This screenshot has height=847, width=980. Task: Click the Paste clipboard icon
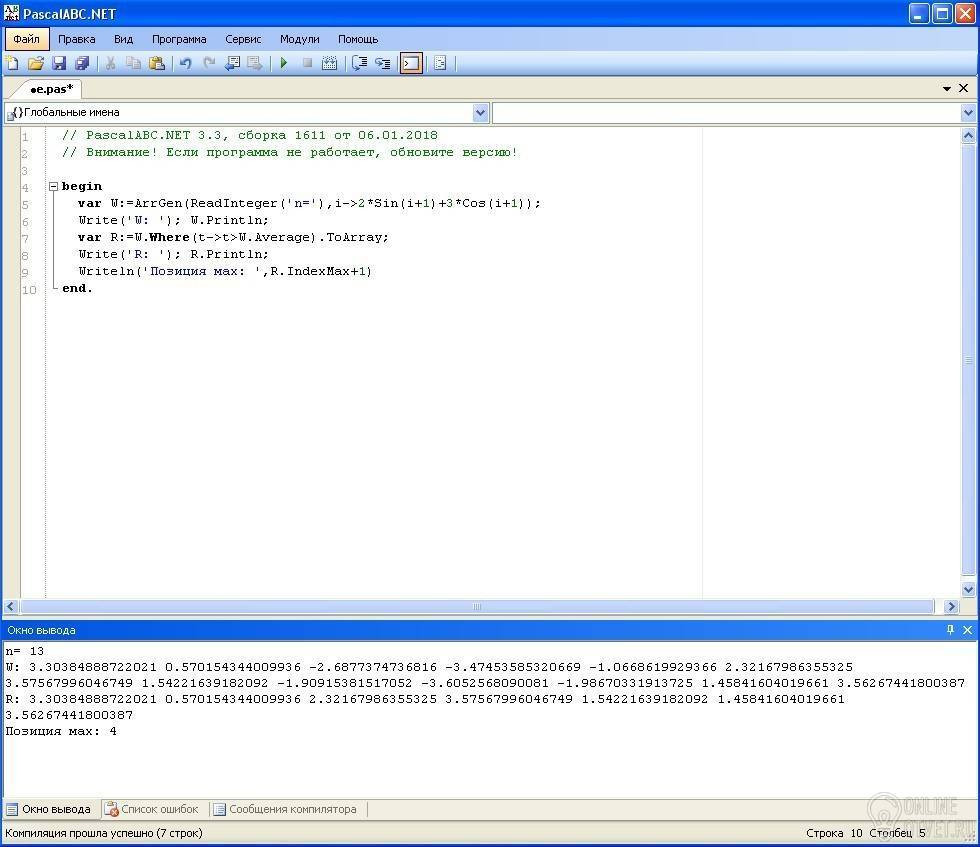tap(157, 63)
